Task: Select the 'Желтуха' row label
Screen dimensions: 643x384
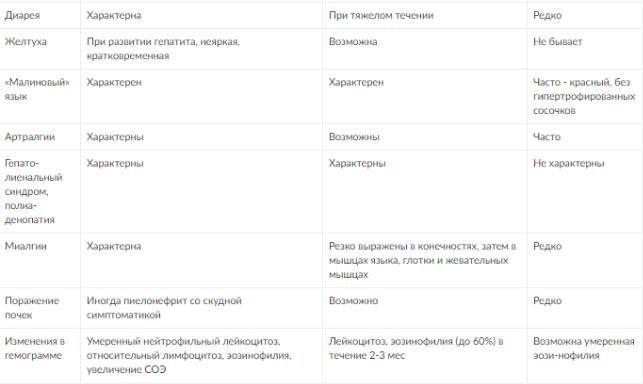Action: tap(25, 42)
